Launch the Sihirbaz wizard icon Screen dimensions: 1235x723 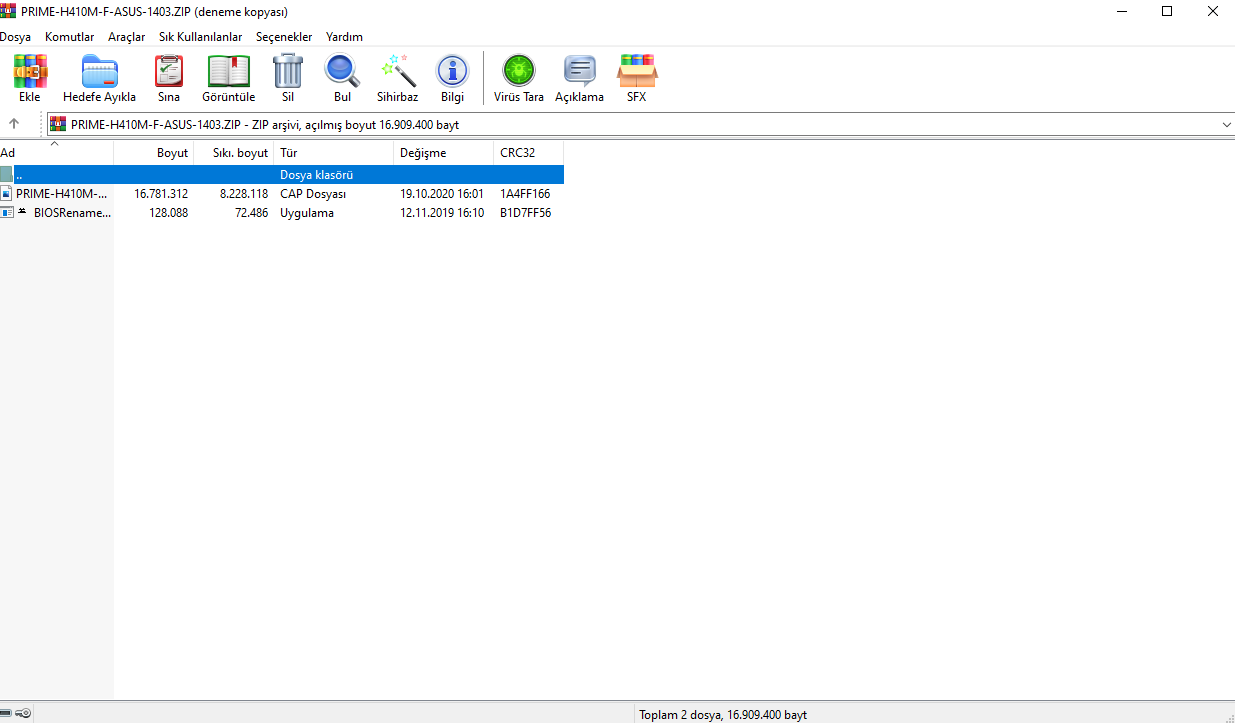[x=397, y=72]
